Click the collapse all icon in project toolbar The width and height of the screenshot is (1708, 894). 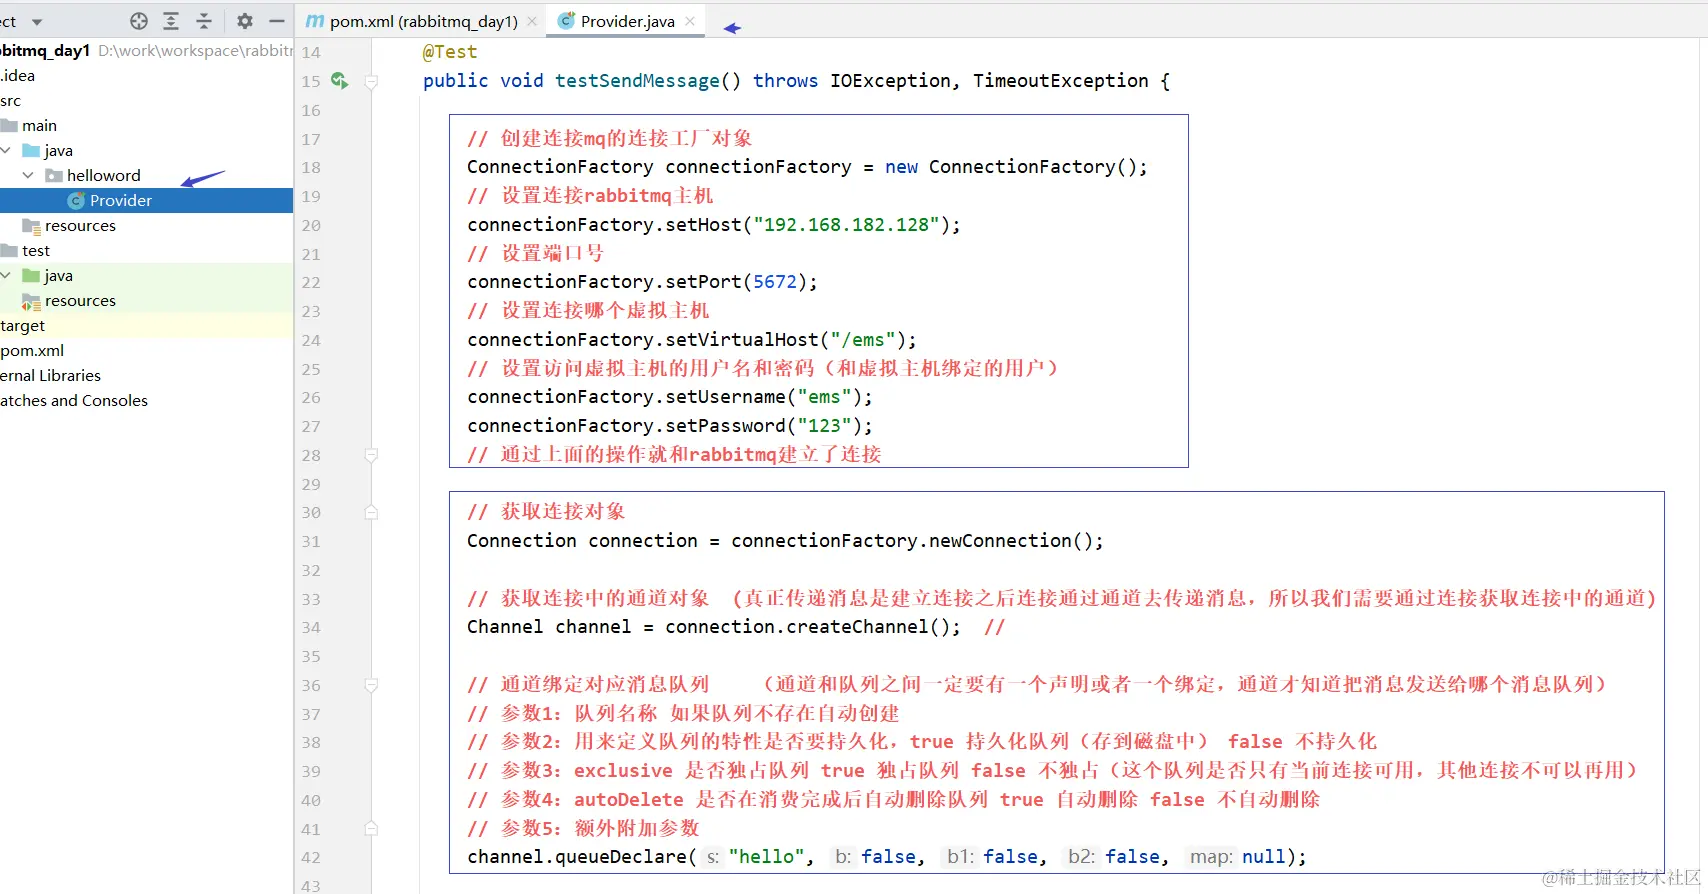click(x=204, y=21)
